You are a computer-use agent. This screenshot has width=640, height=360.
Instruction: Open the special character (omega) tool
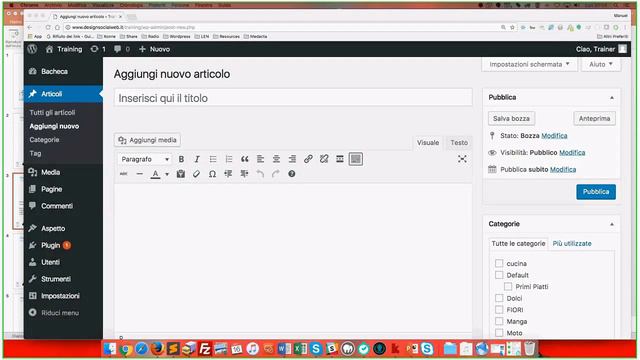[212, 174]
